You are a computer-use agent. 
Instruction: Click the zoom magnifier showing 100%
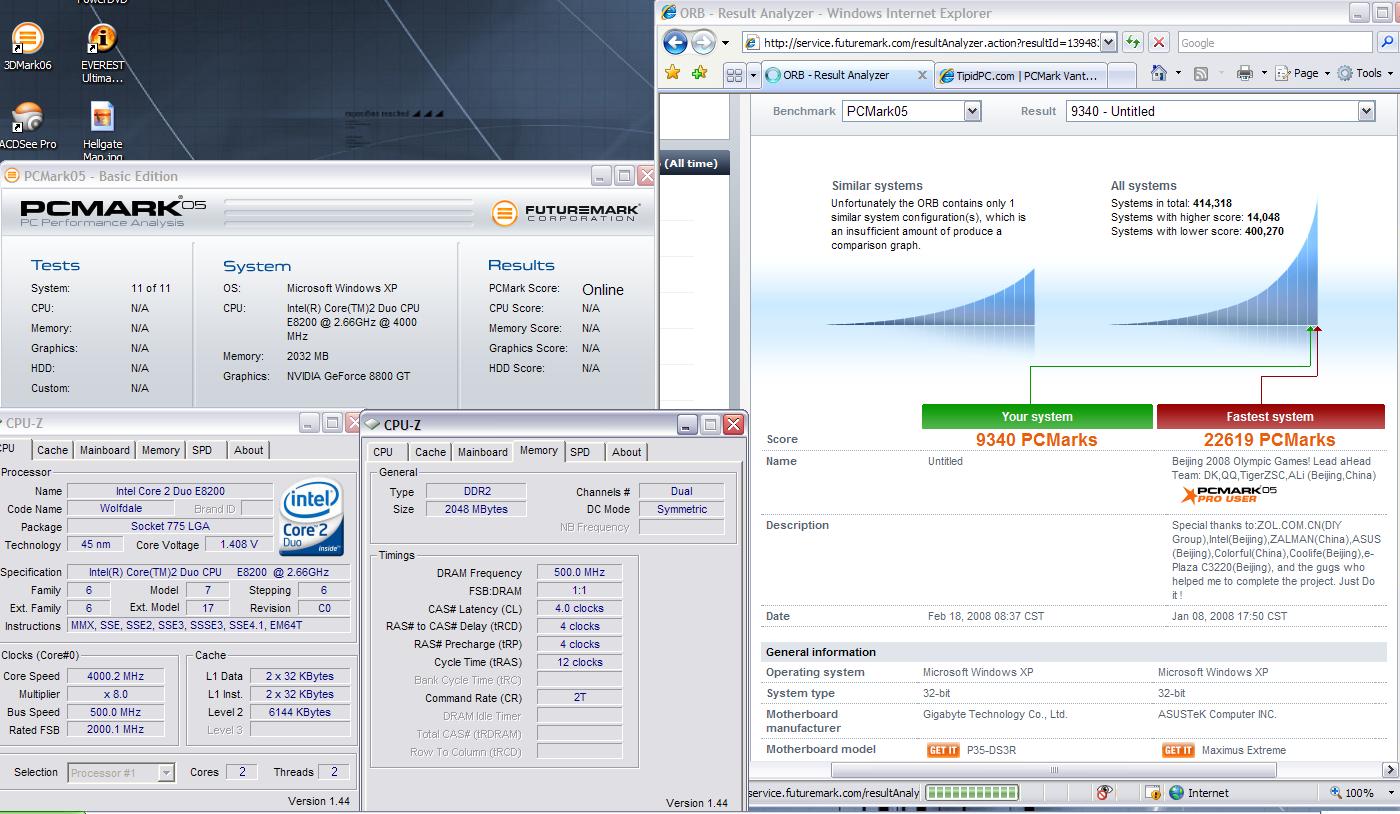point(1336,793)
